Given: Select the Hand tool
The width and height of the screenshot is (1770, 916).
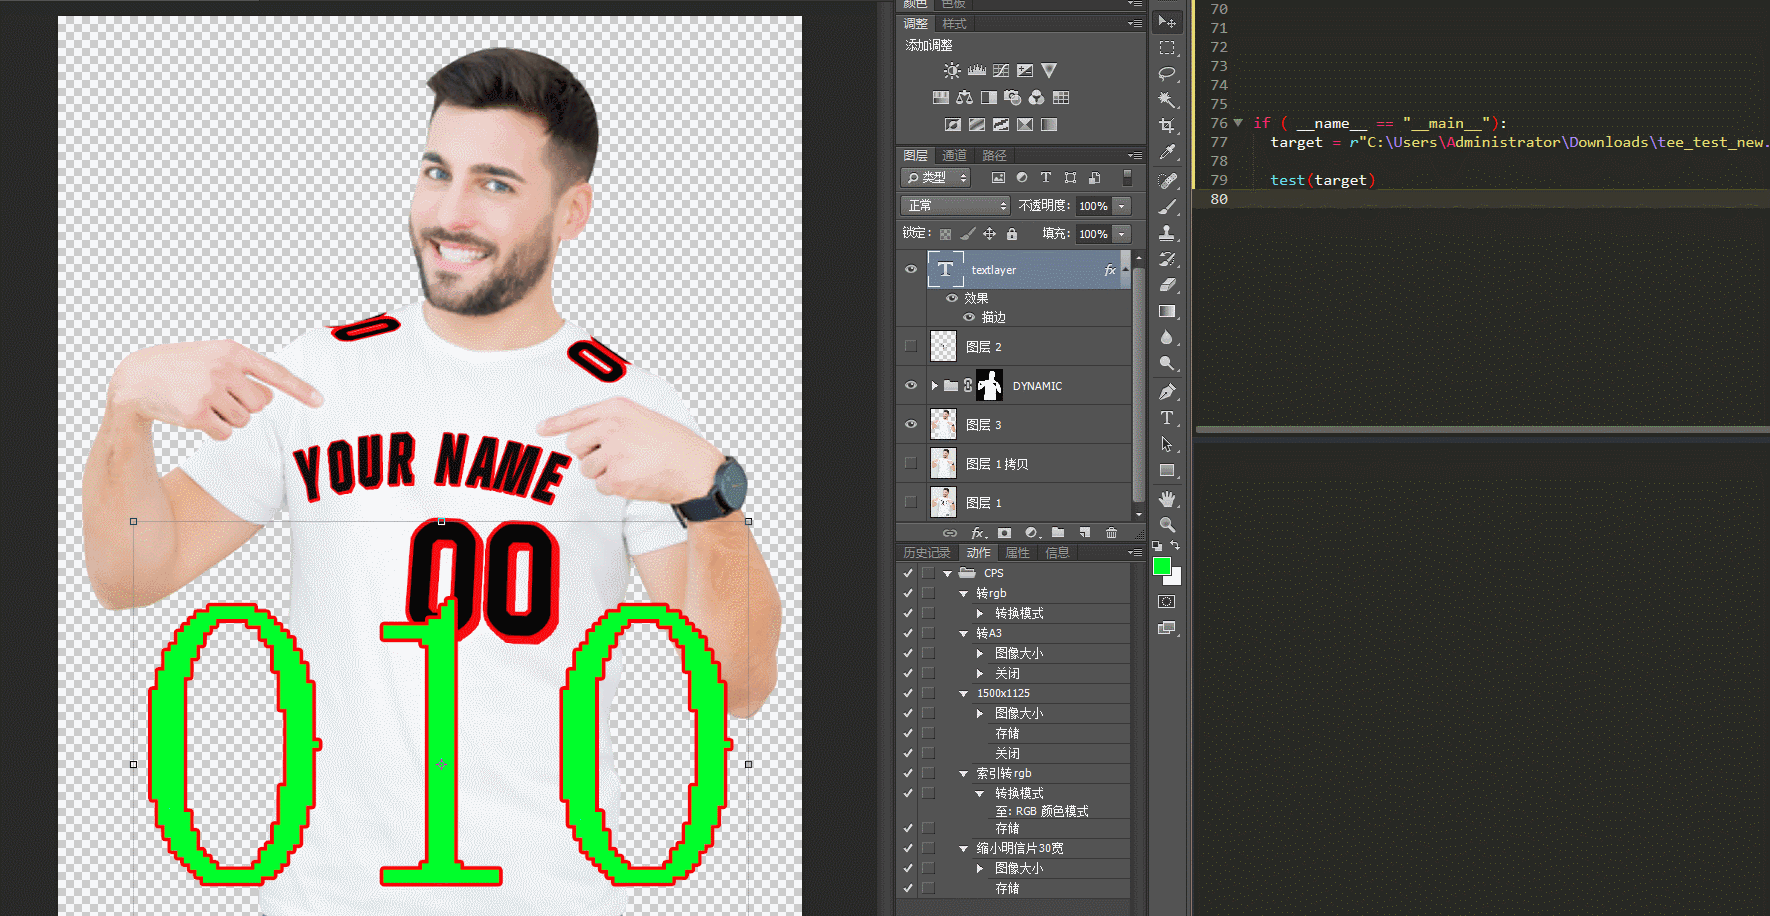Looking at the screenshot, I should tap(1167, 499).
